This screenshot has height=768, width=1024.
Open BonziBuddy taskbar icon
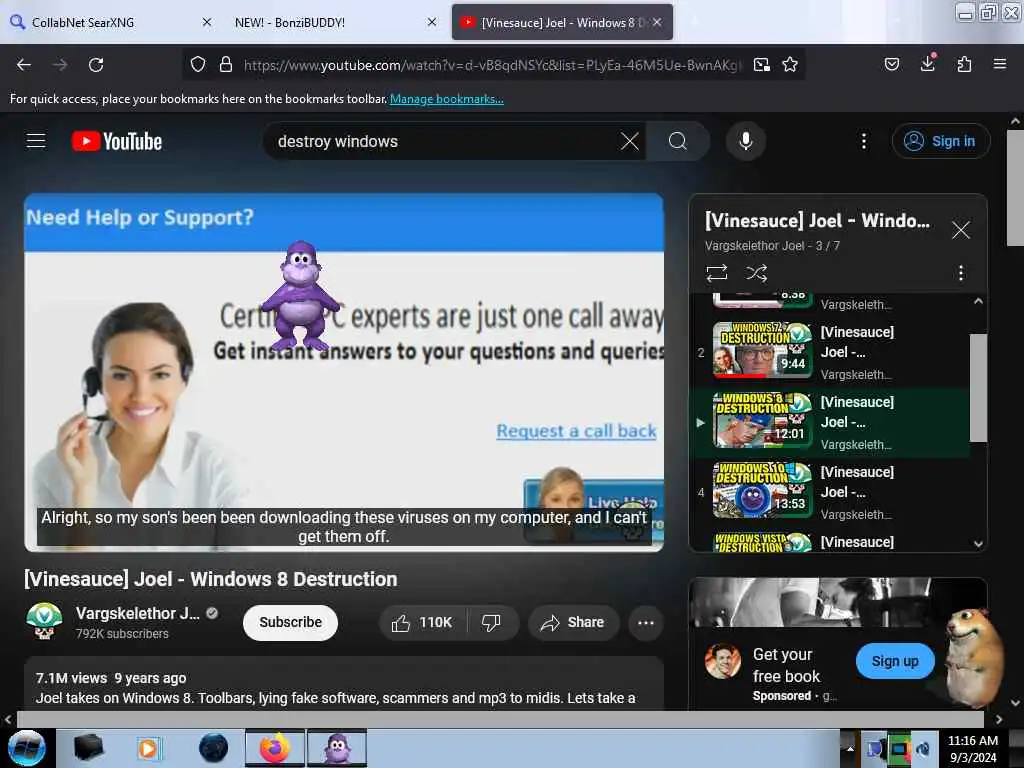coord(337,748)
